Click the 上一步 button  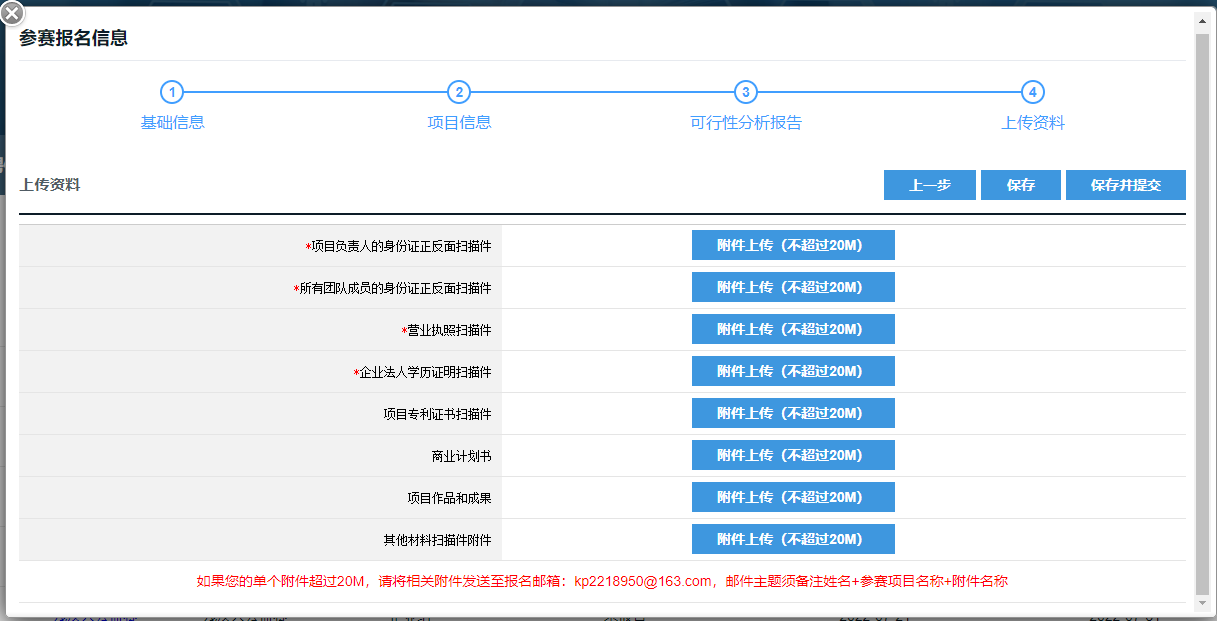[x=930, y=185]
